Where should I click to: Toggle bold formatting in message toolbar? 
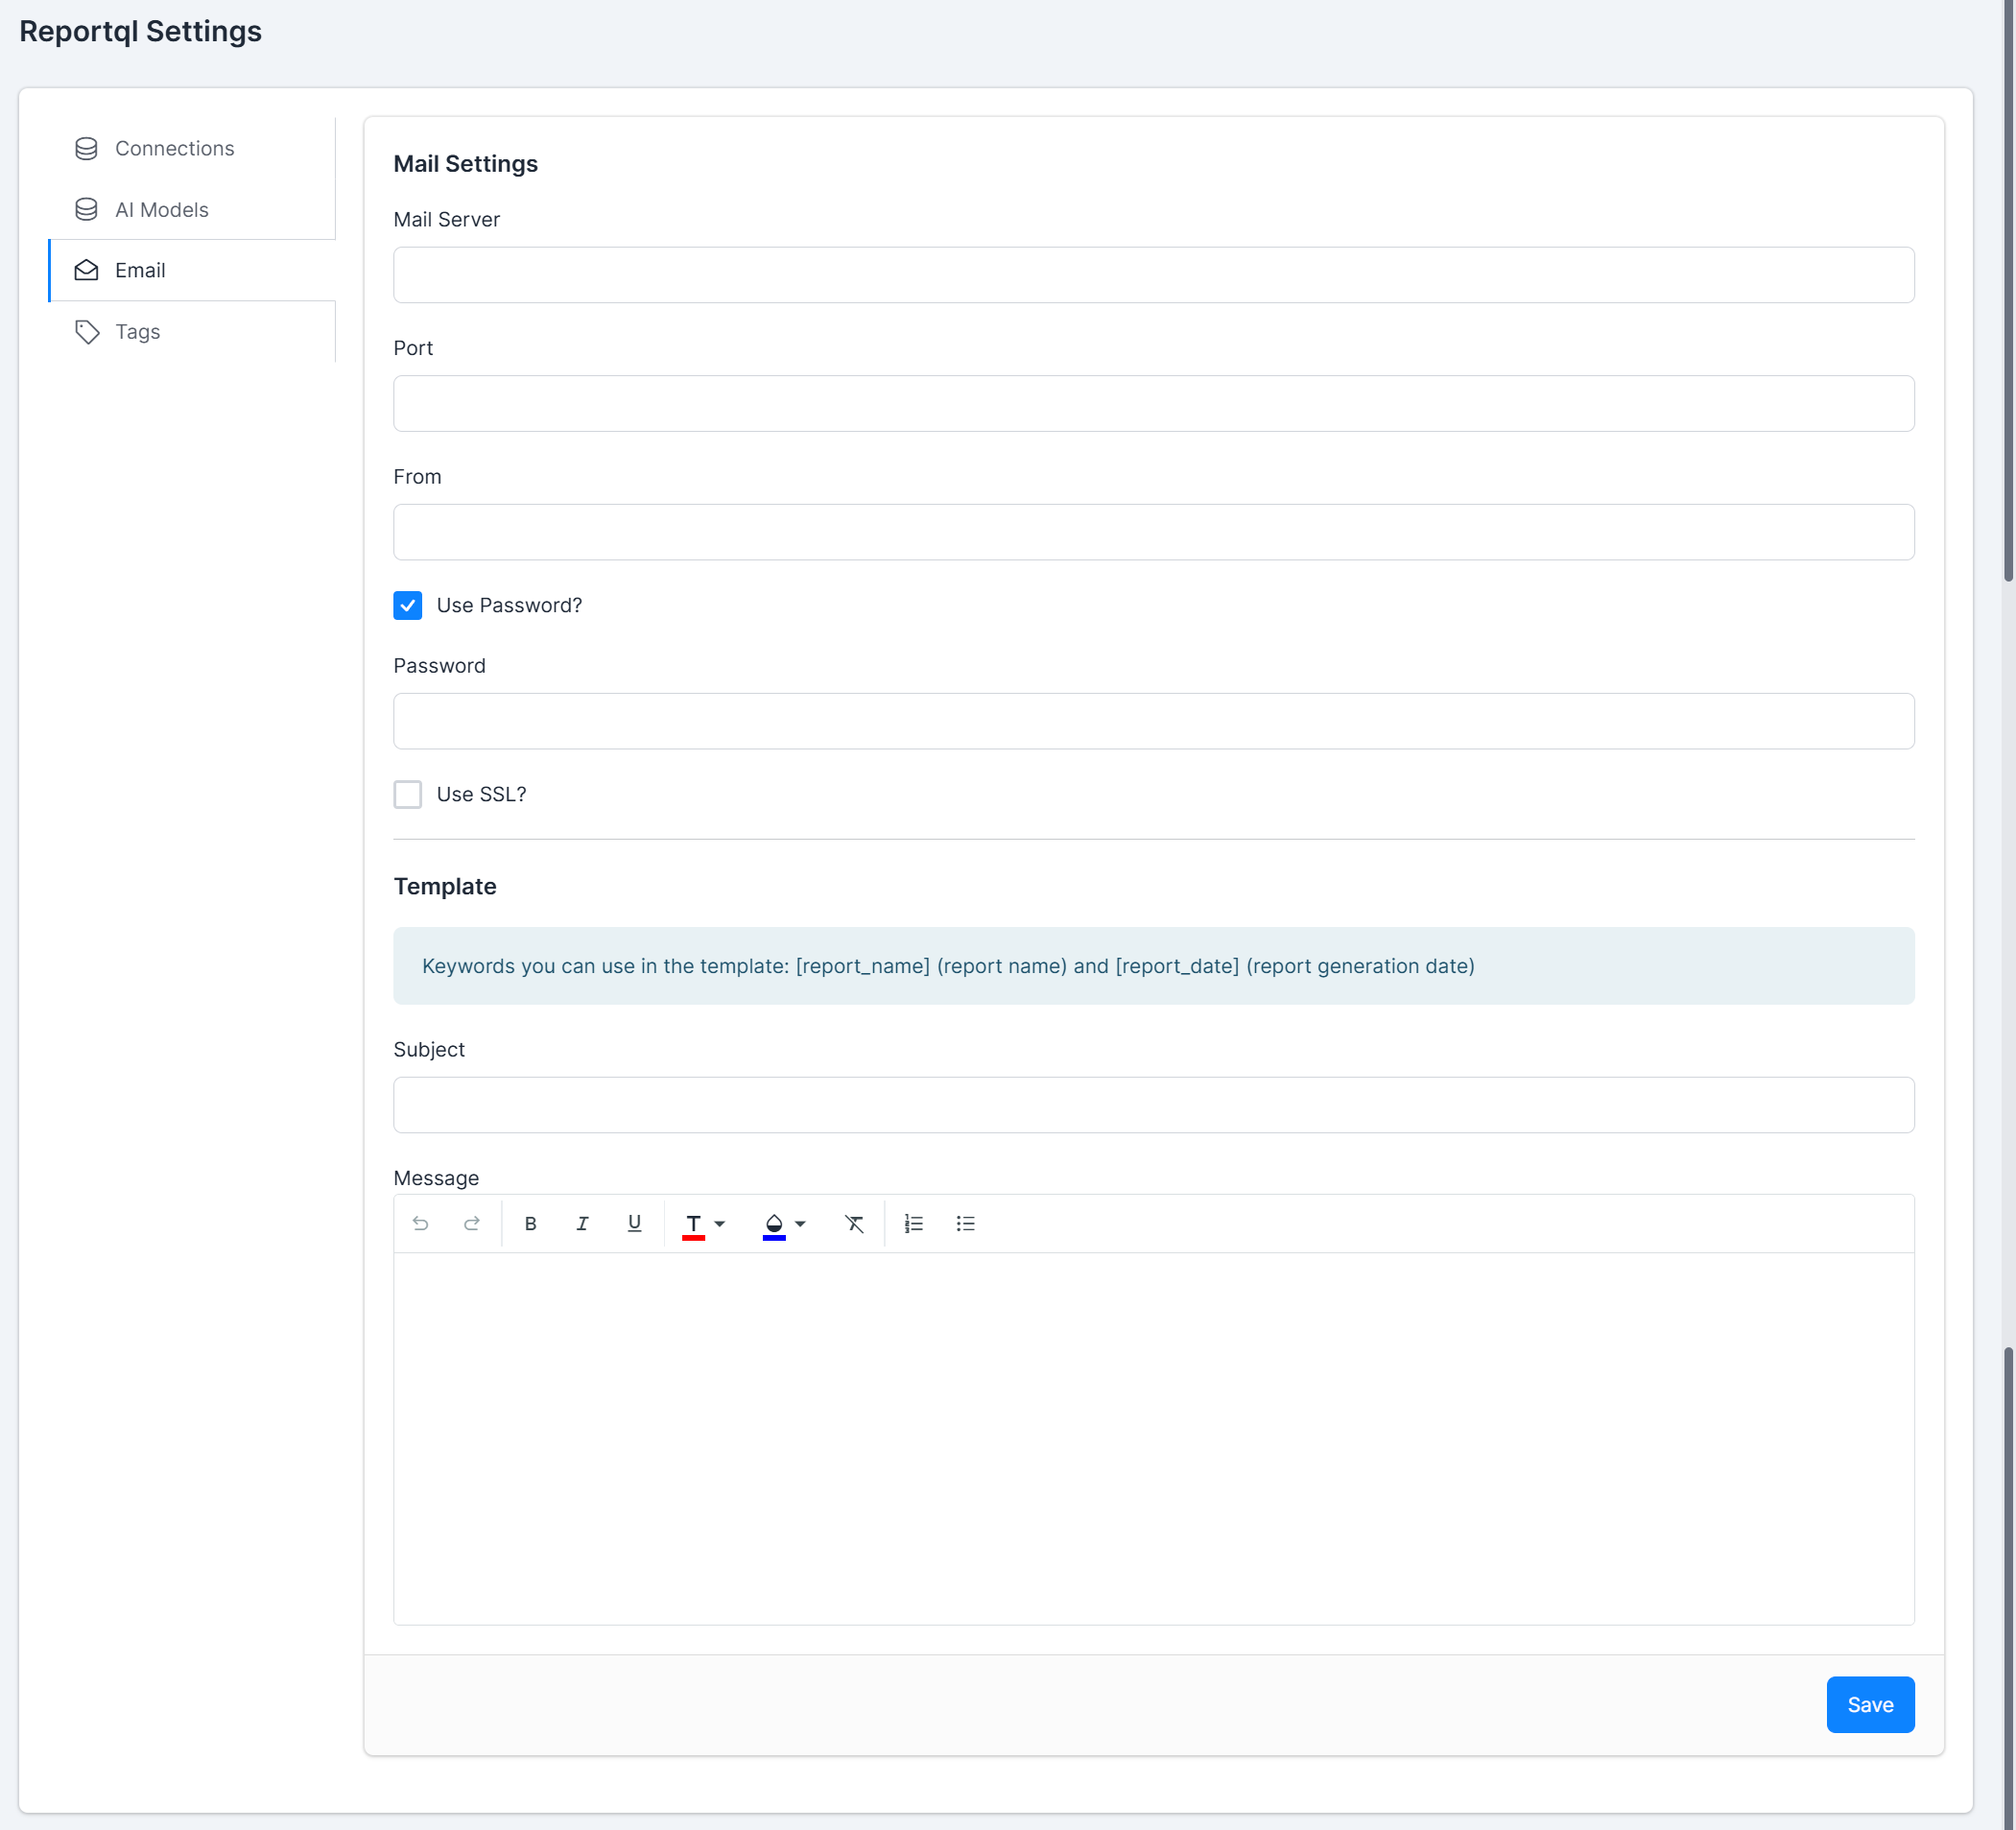coord(531,1223)
